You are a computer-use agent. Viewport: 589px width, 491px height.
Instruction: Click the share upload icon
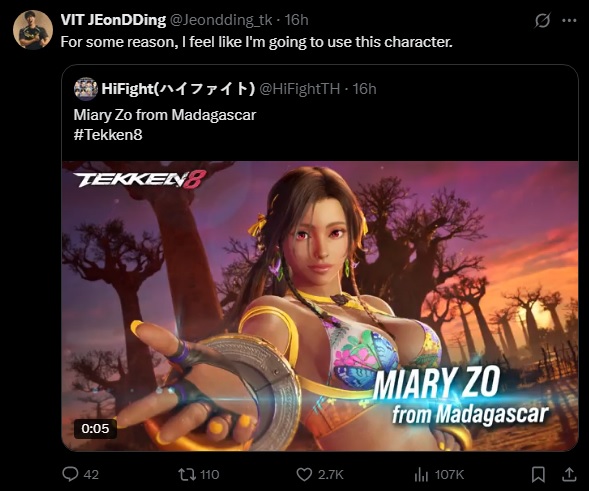(569, 474)
